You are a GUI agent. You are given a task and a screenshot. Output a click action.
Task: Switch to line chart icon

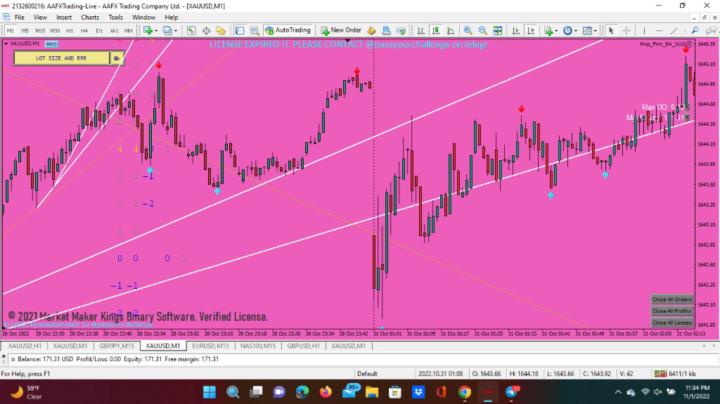(x=450, y=31)
